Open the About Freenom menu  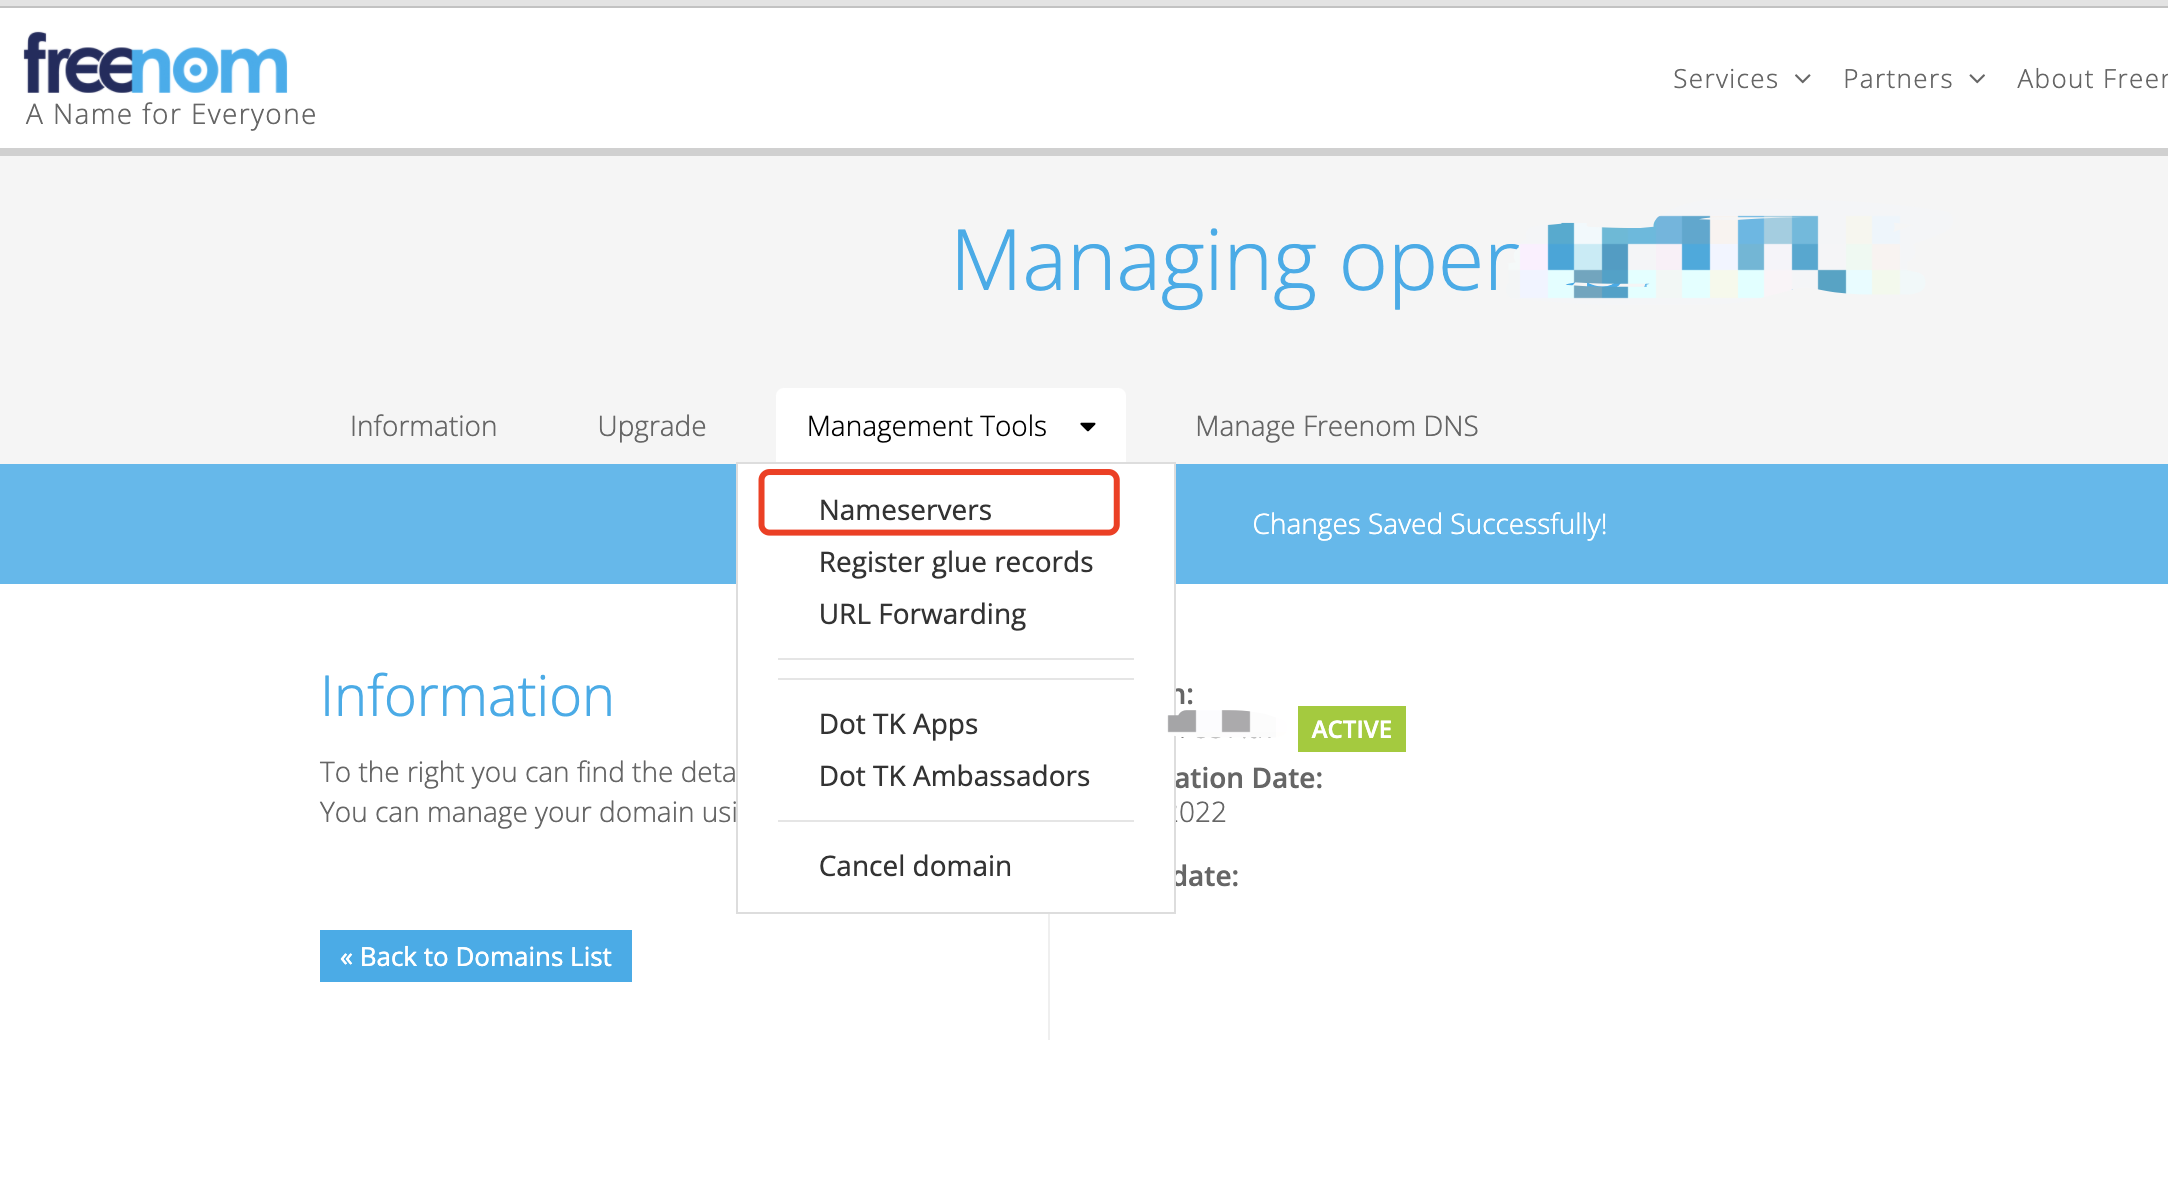(2091, 79)
